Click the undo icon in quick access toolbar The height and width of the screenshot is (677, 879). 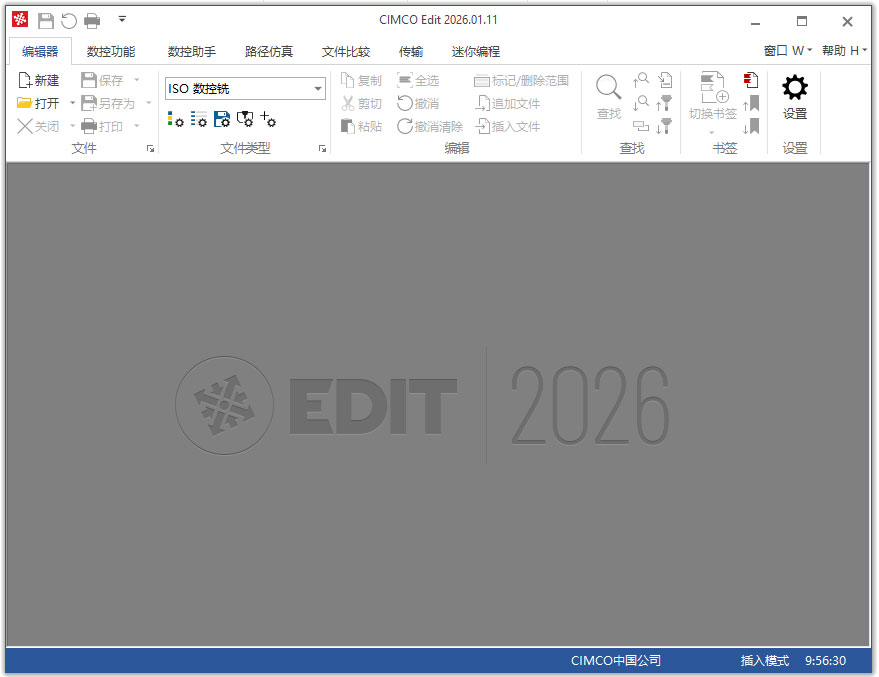point(68,21)
